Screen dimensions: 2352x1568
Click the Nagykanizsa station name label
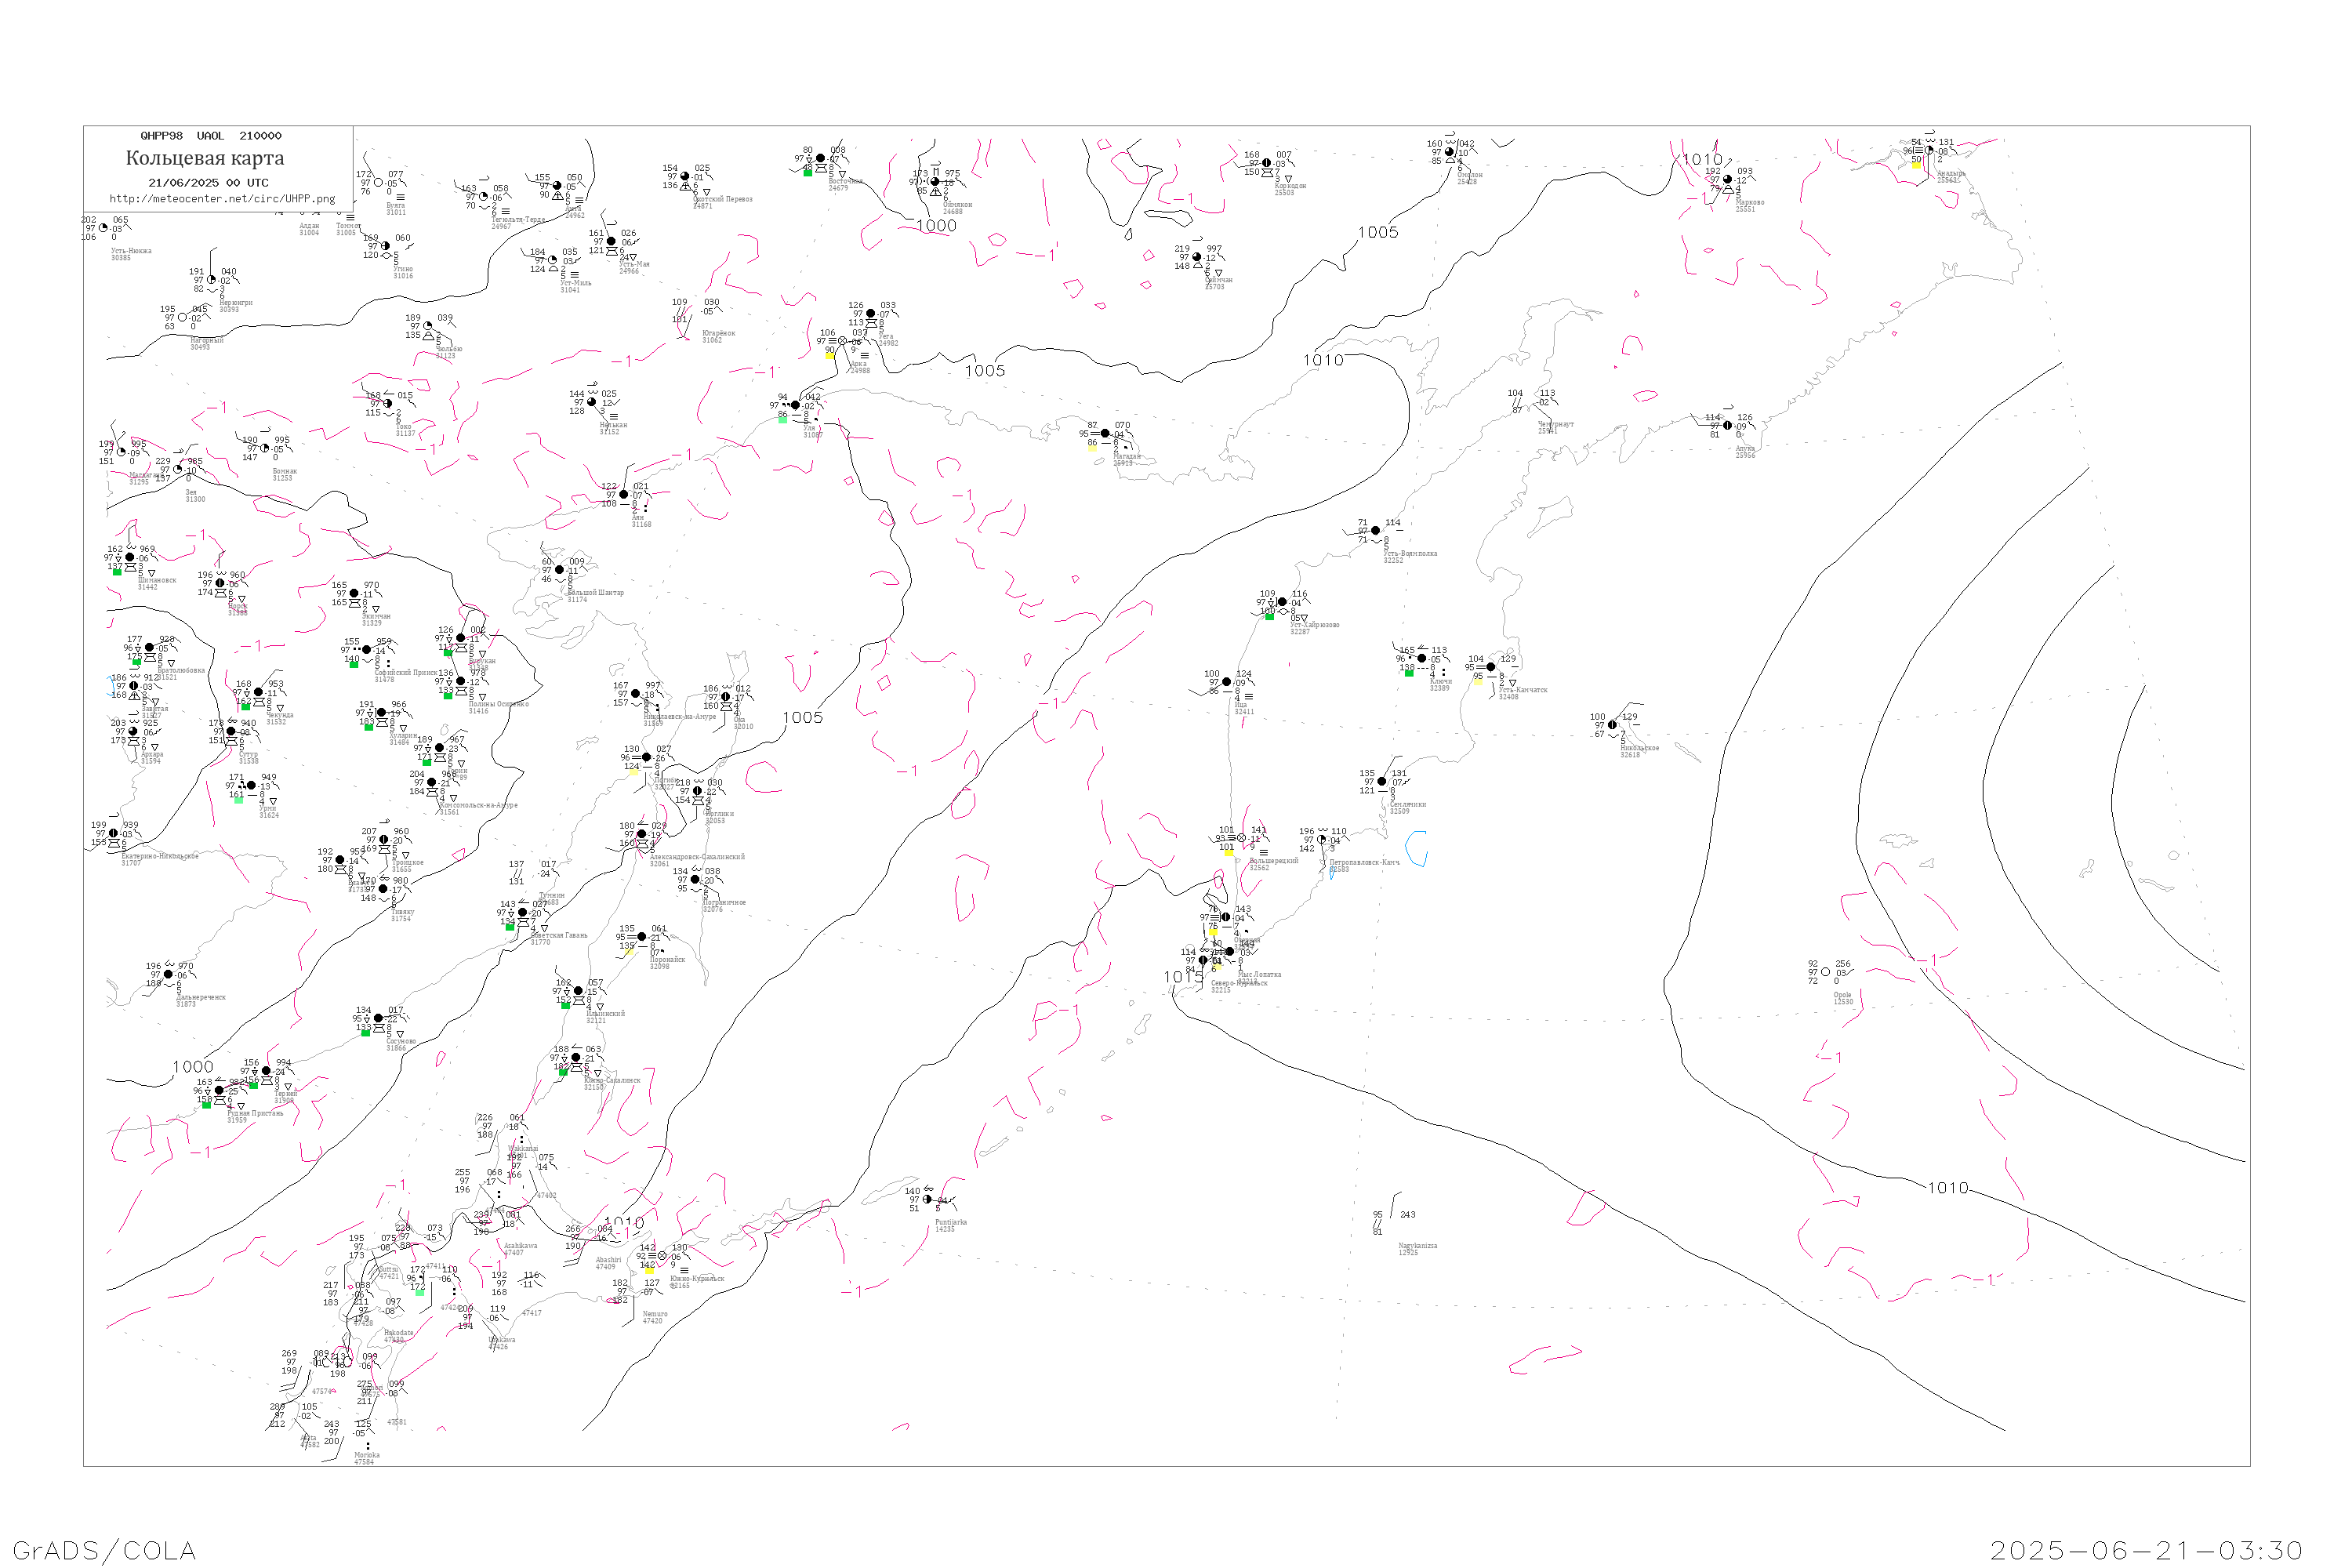[x=1418, y=1246]
